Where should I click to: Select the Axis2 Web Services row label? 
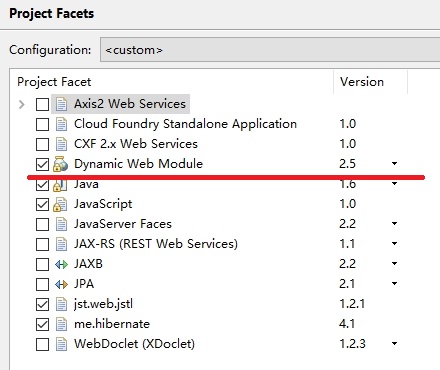(130, 104)
